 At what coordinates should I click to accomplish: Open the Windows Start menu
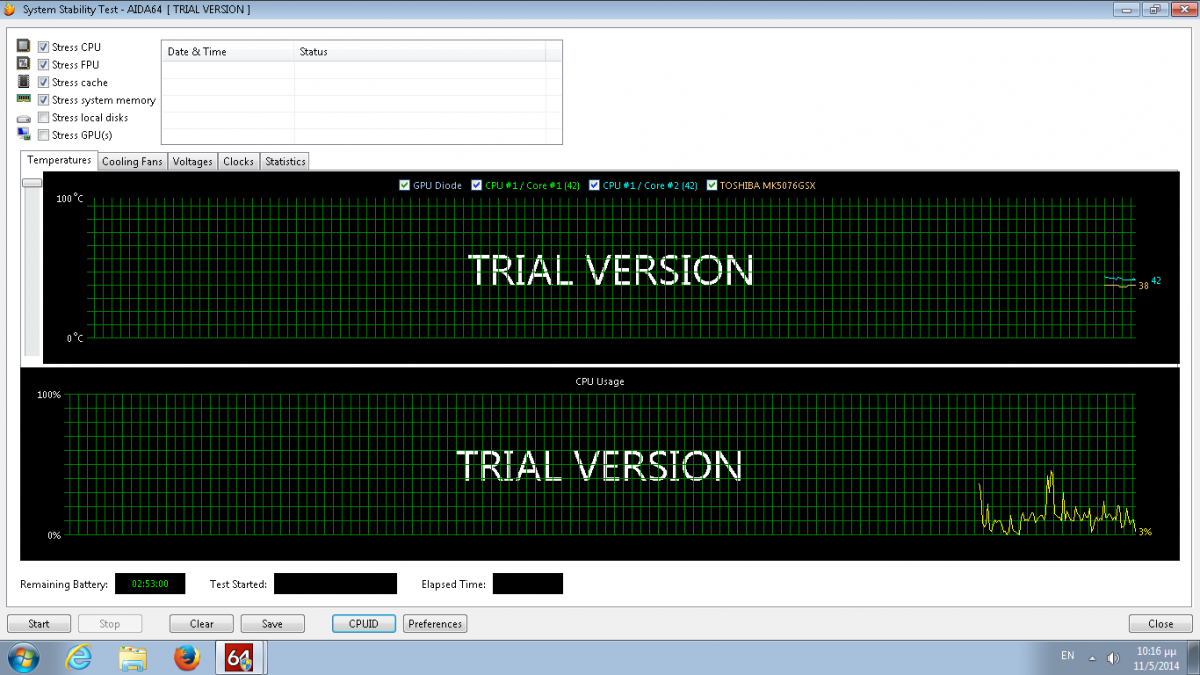click(x=23, y=658)
